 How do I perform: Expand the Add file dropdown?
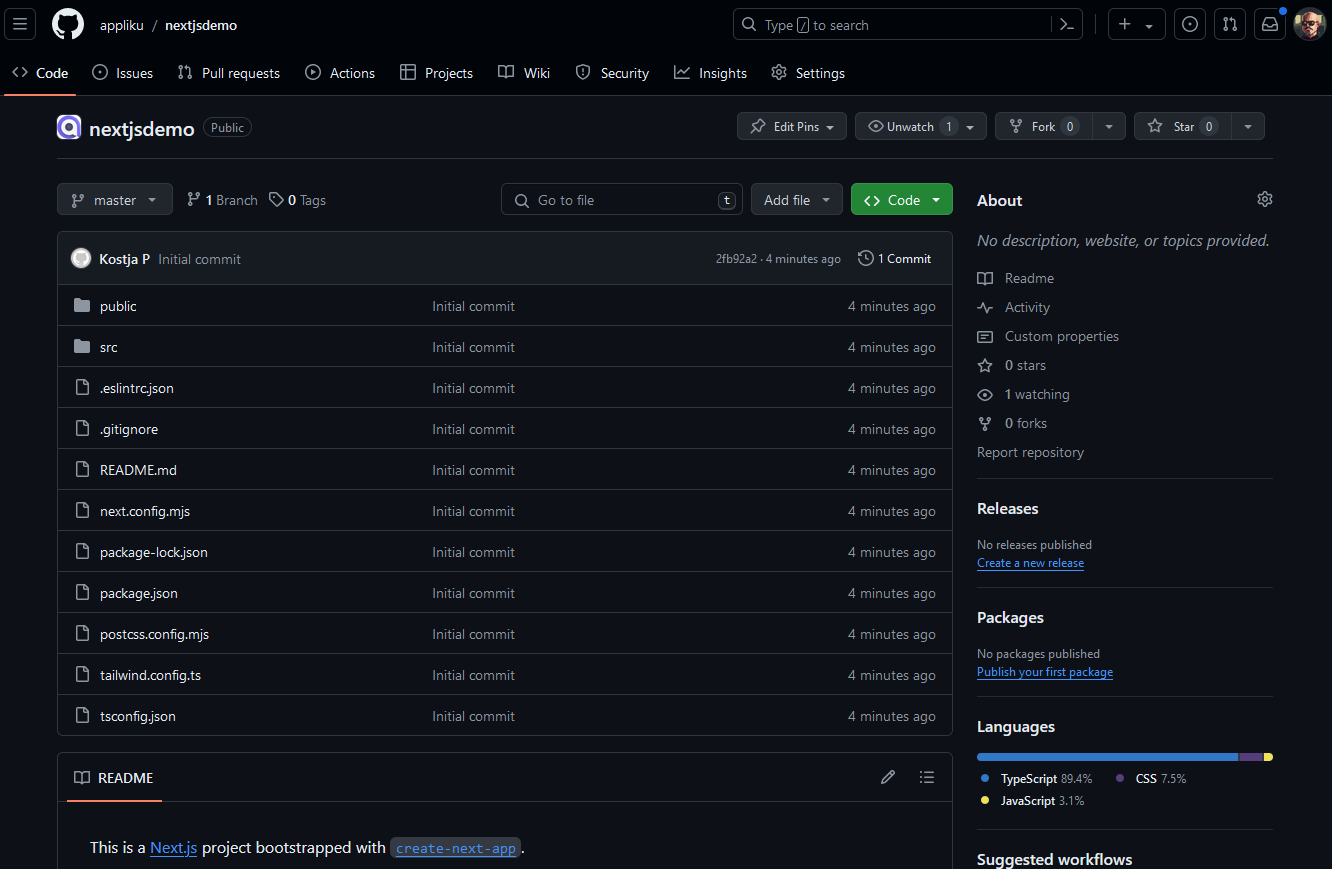797,200
